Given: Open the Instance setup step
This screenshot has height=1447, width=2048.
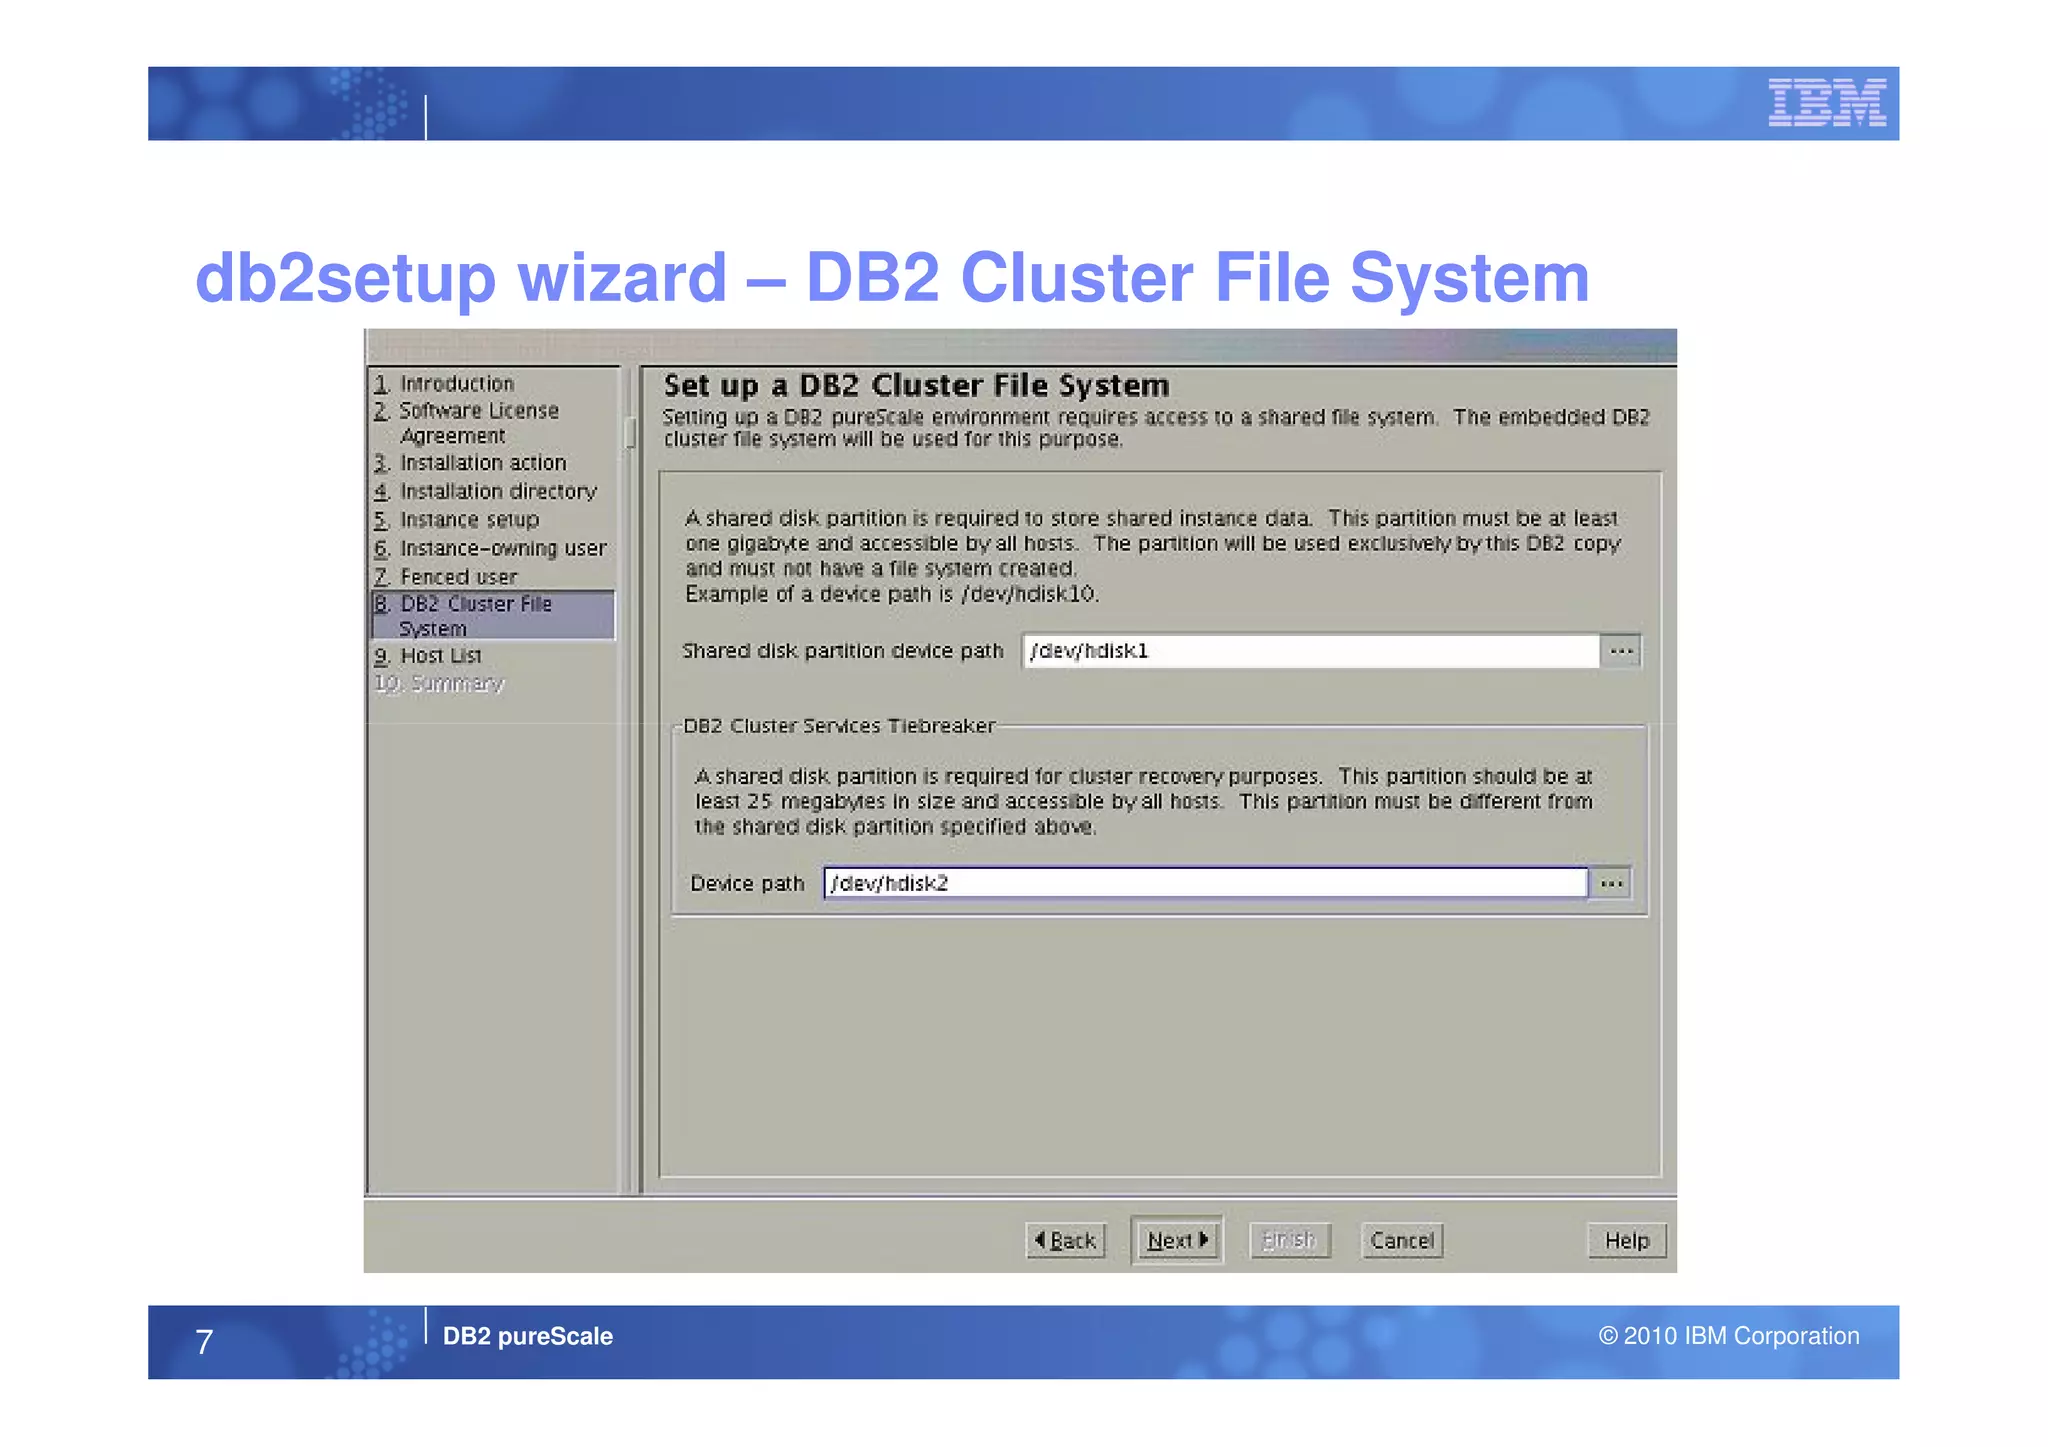Looking at the screenshot, I should pyautogui.click(x=456, y=520).
